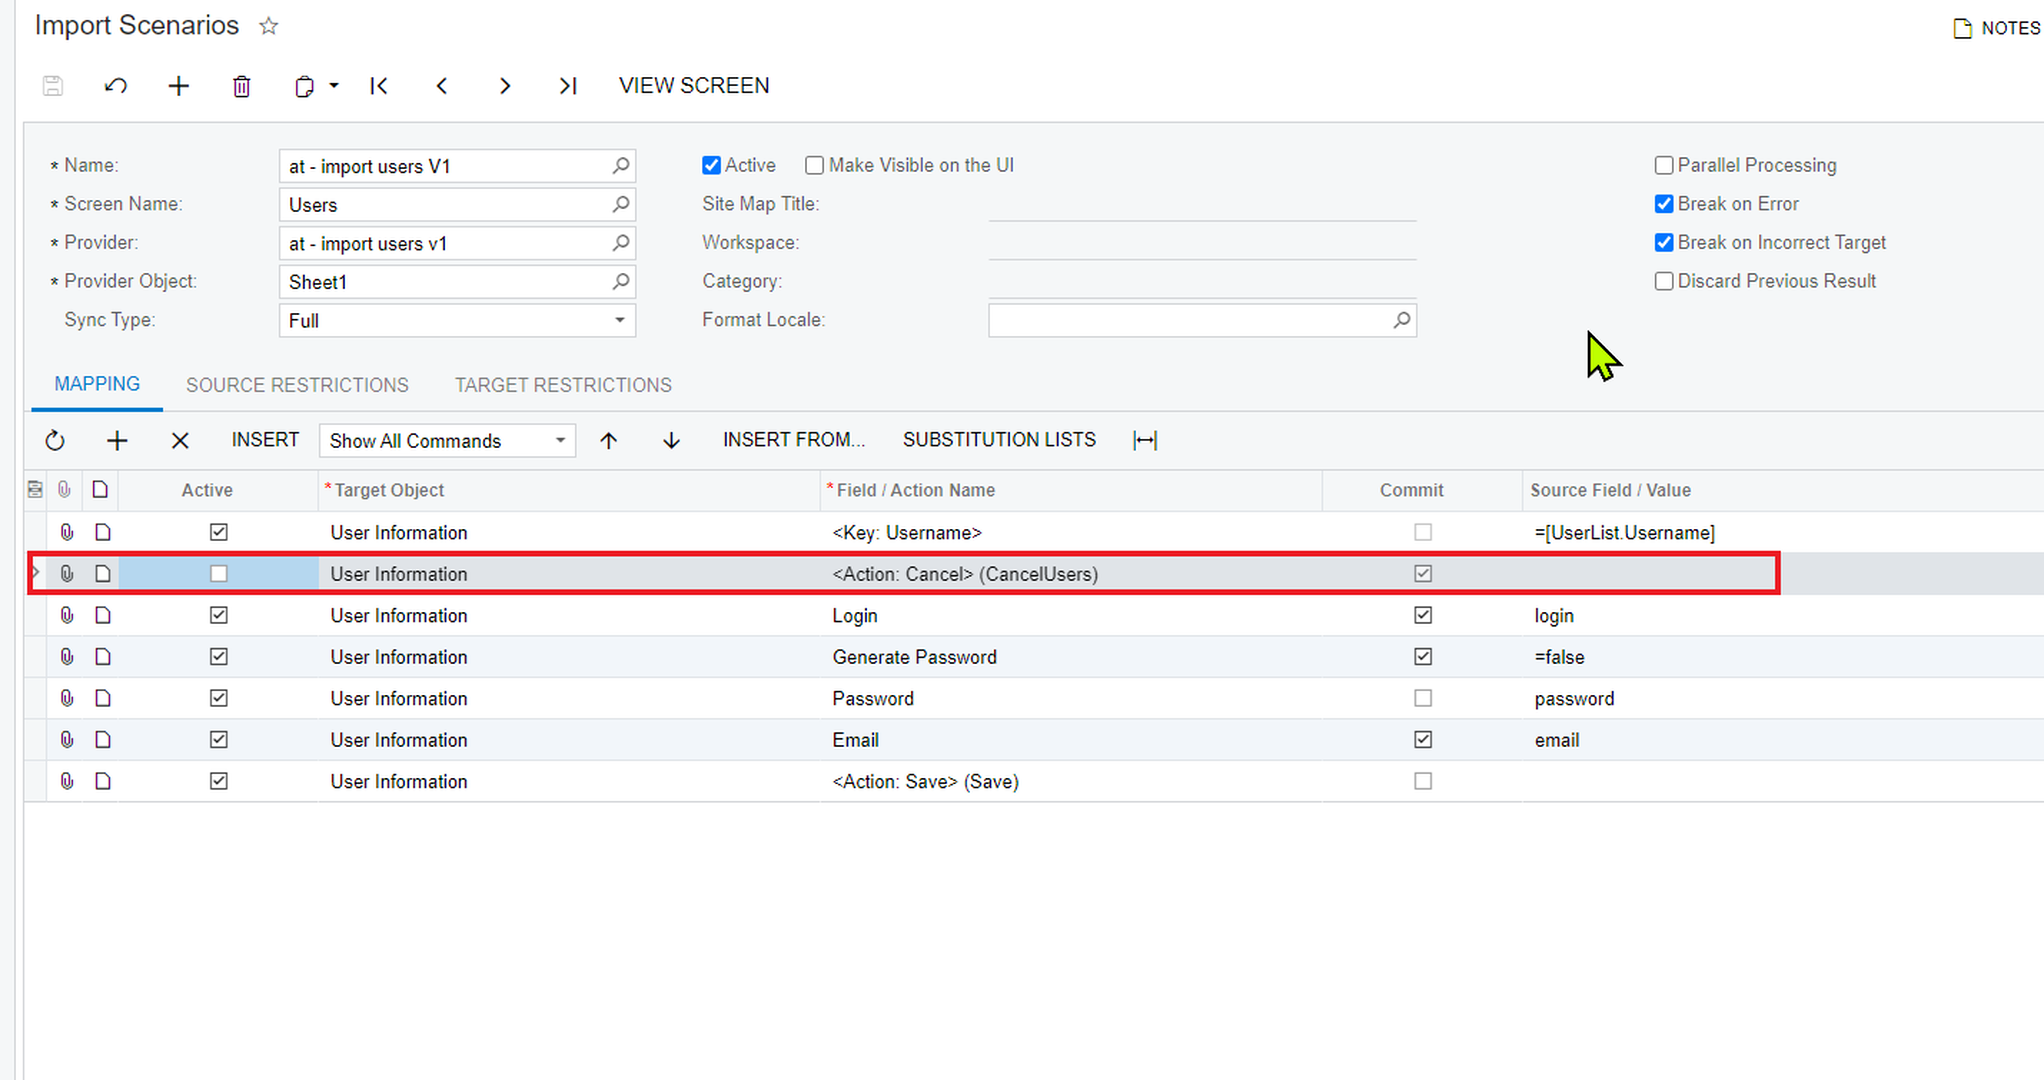
Task: Go to first record using the arrow icon
Action: tap(379, 86)
